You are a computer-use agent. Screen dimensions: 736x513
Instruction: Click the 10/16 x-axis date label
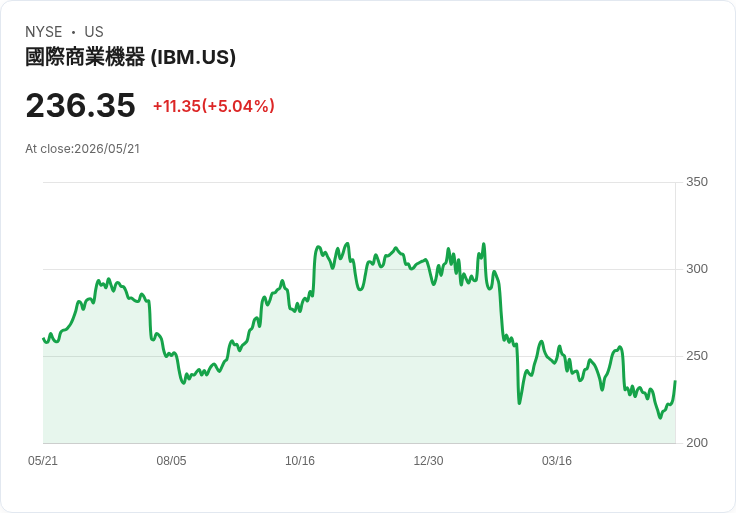click(x=300, y=460)
